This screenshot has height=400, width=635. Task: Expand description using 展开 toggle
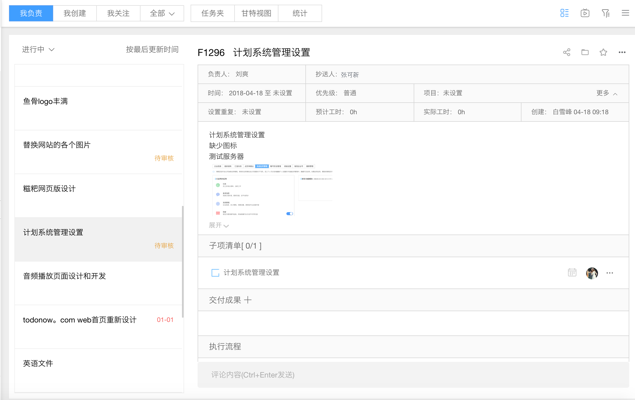tap(219, 225)
